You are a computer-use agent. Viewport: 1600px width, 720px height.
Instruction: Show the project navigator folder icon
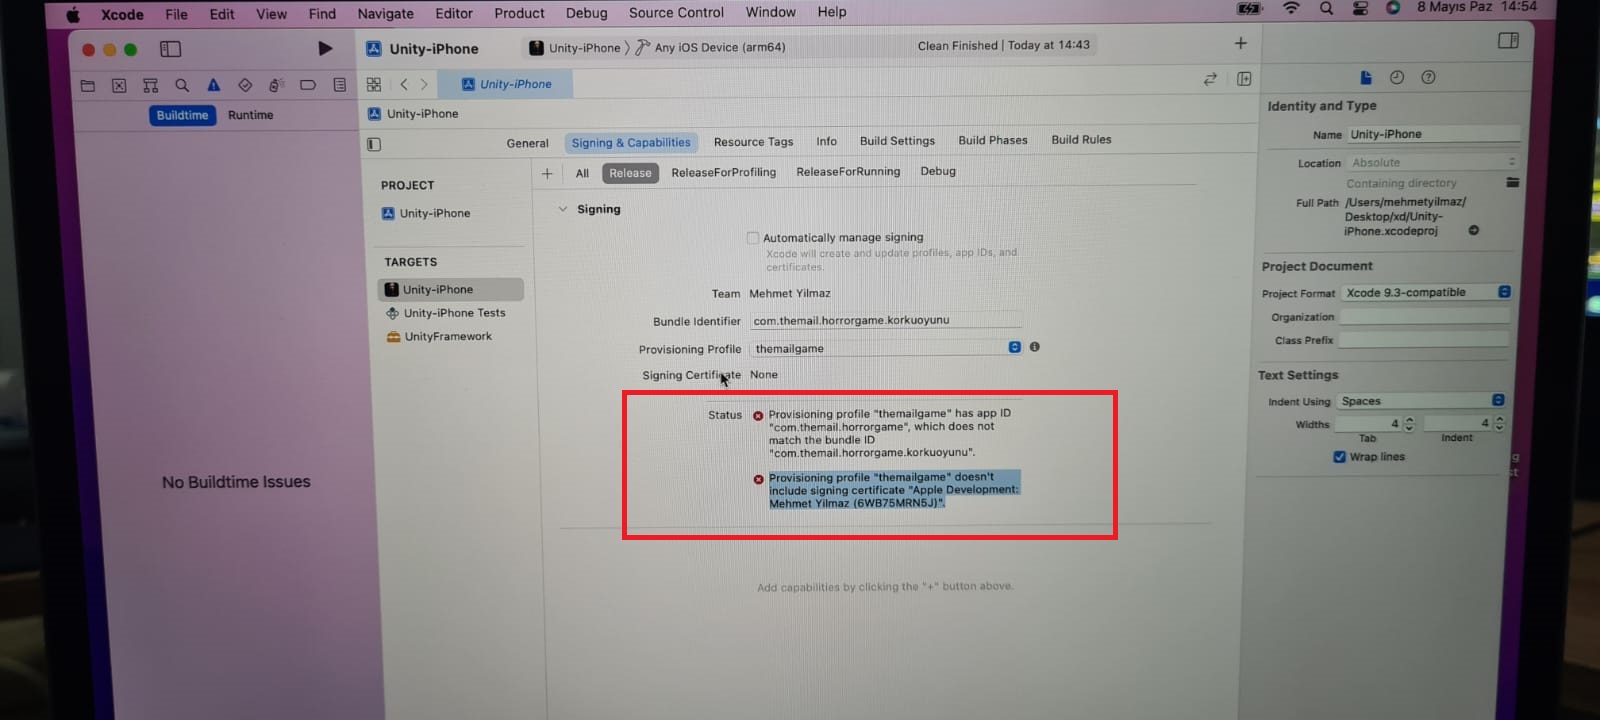click(x=88, y=85)
